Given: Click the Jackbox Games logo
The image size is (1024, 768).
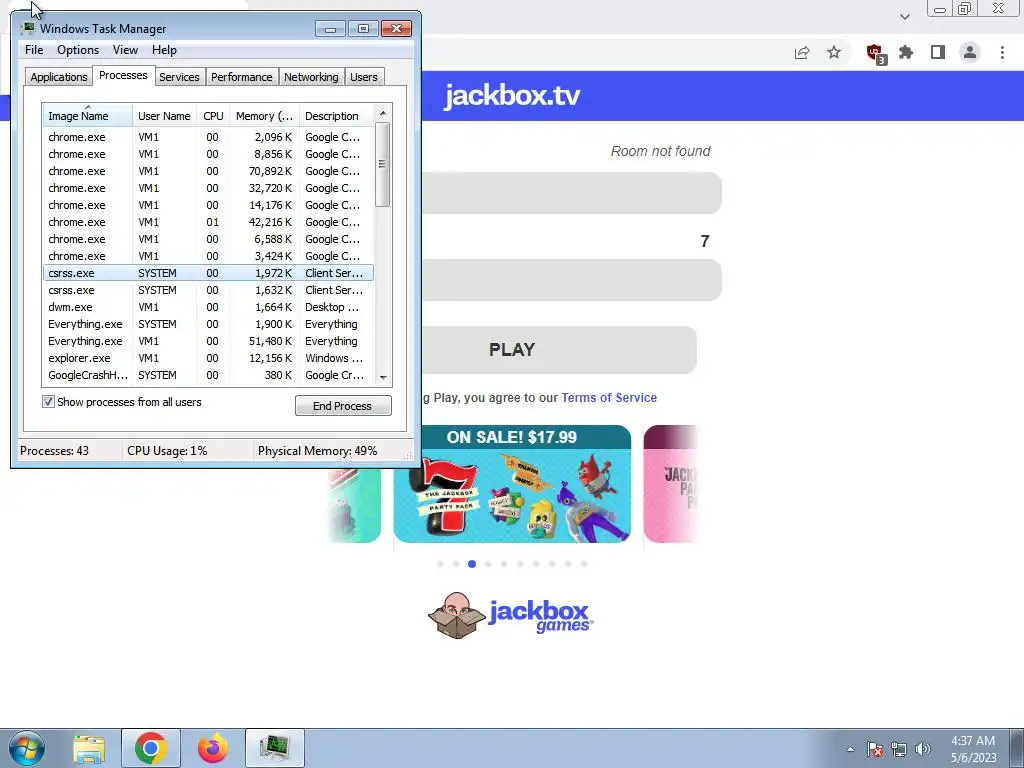Looking at the screenshot, I should pos(511,615).
